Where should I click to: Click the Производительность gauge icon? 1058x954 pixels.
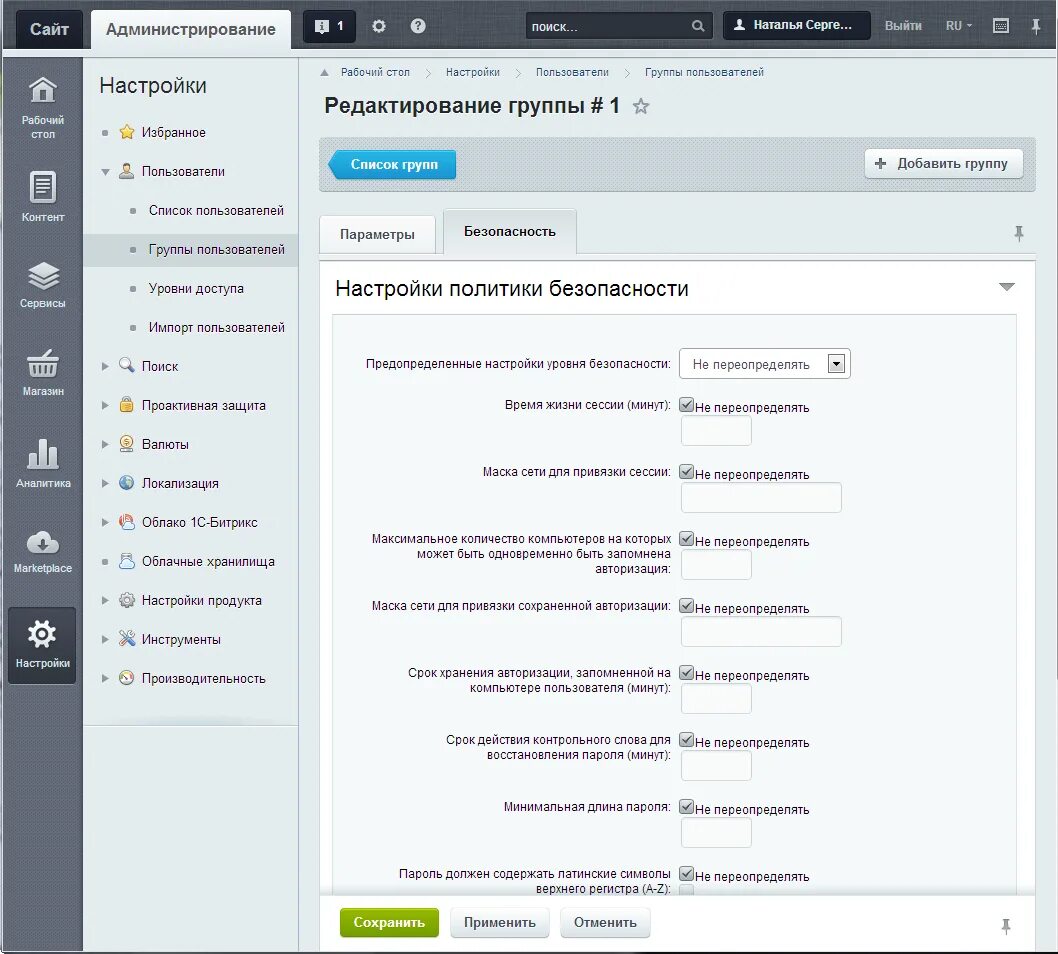click(126, 677)
